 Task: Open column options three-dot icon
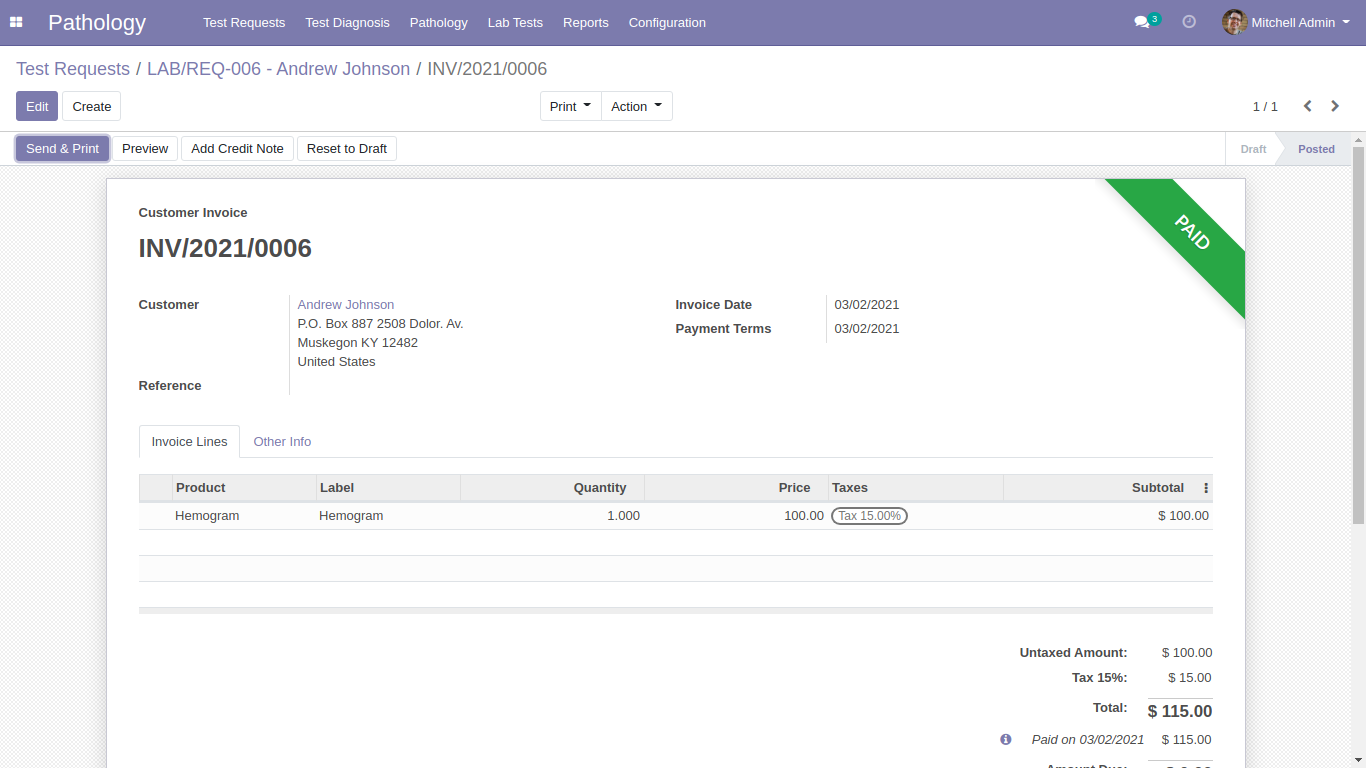[x=1206, y=488]
